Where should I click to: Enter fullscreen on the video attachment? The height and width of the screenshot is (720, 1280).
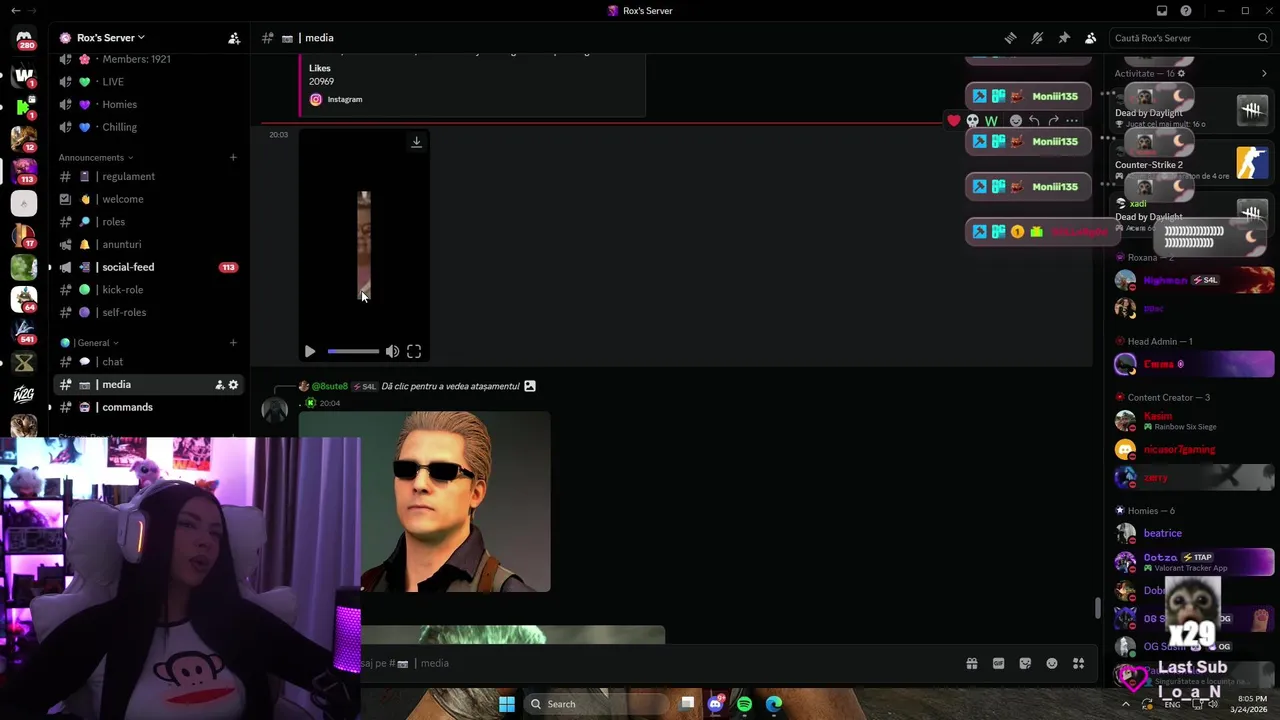(x=414, y=351)
